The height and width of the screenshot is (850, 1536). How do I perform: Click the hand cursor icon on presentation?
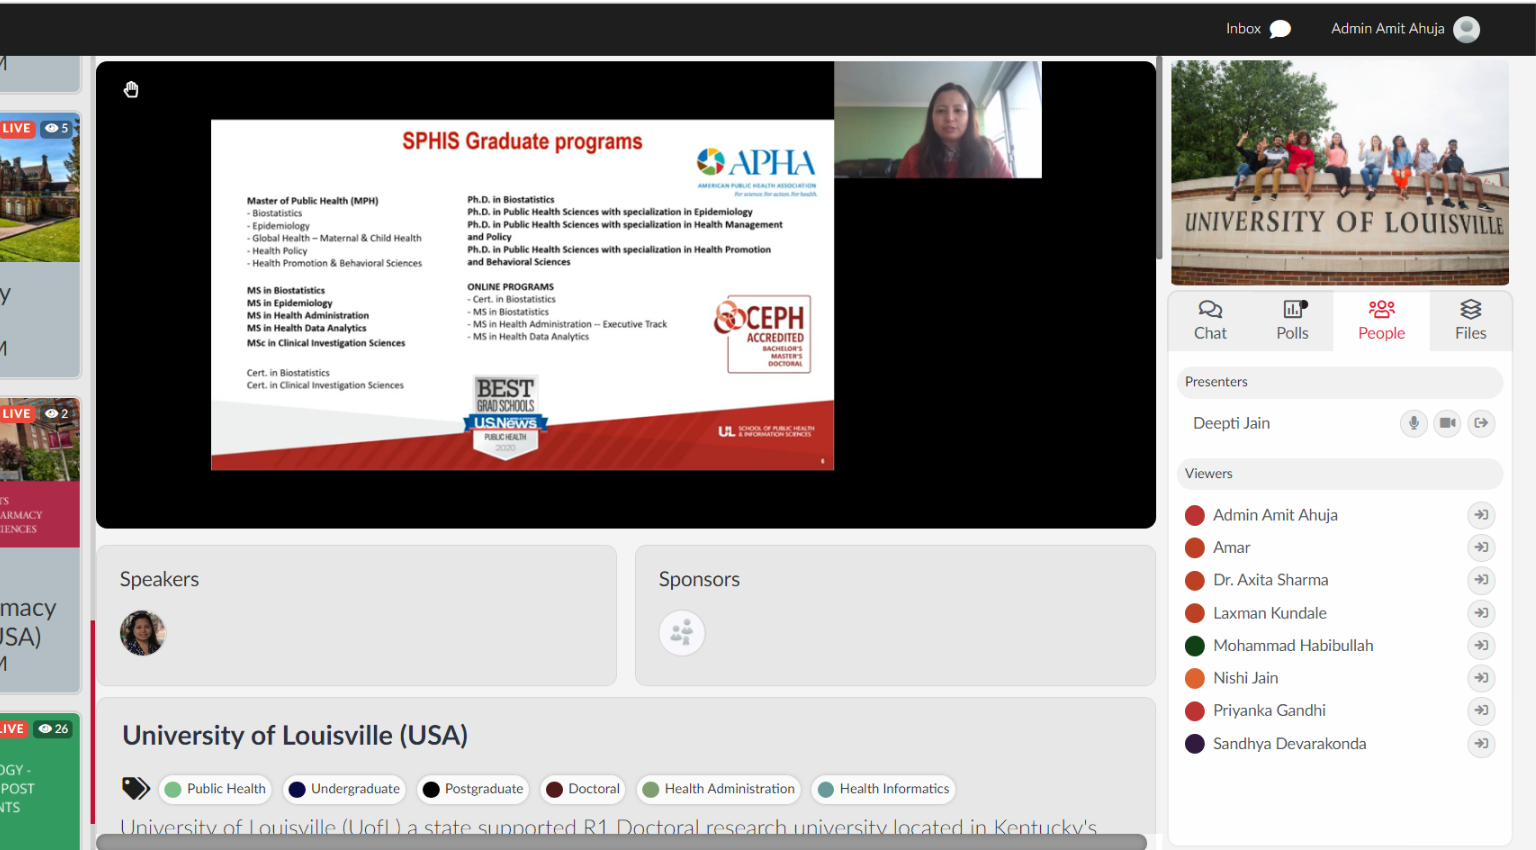tap(131, 90)
